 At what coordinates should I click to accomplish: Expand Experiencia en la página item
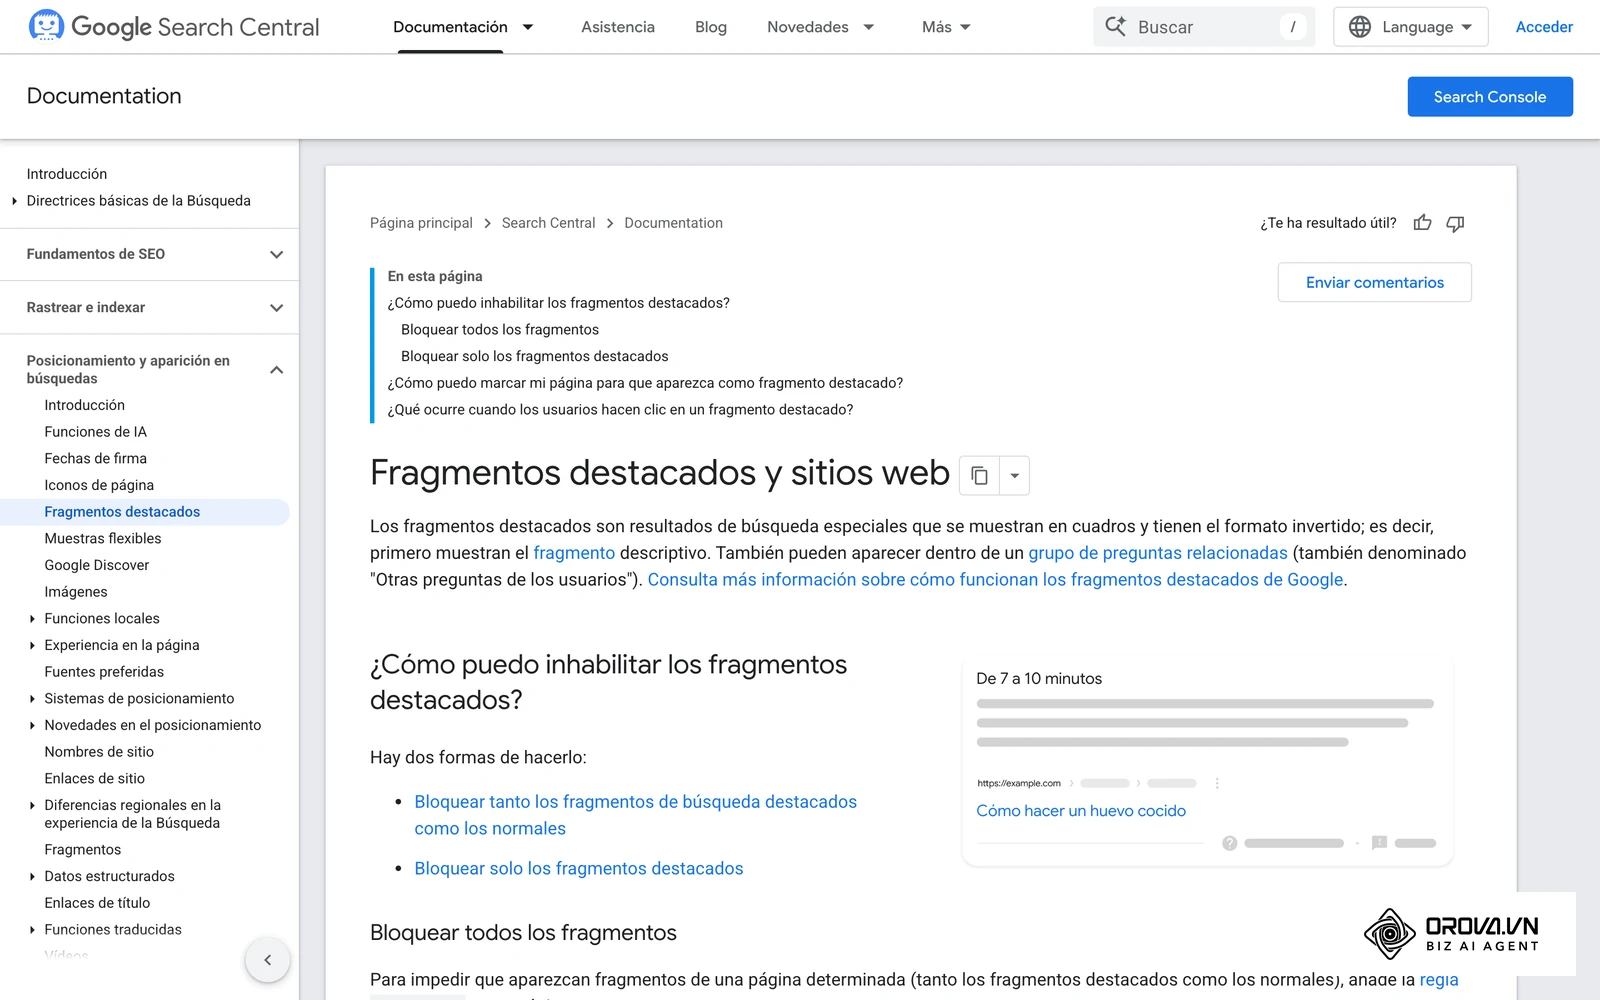point(32,645)
